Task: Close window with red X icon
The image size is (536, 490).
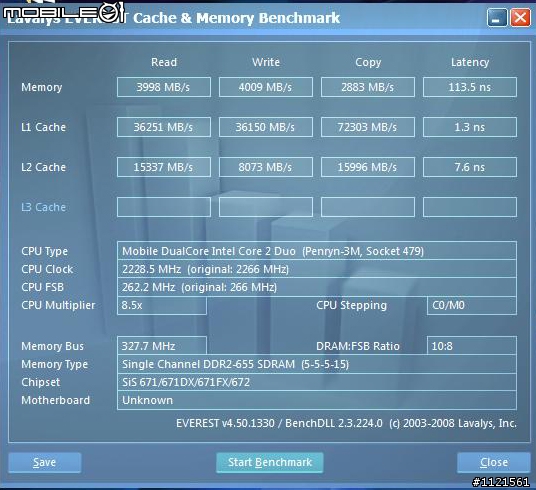Action: tap(520, 17)
